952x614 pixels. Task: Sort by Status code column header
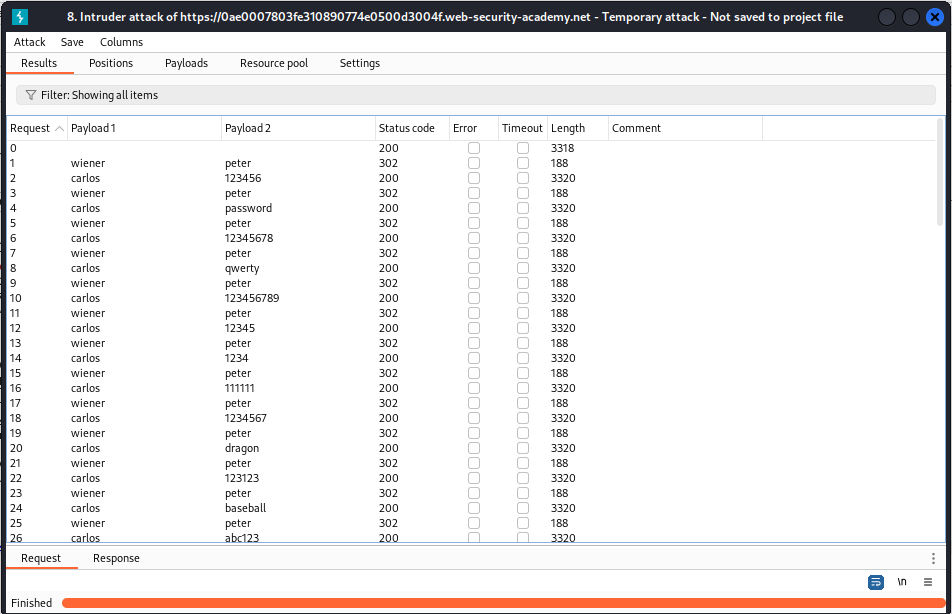click(412, 128)
